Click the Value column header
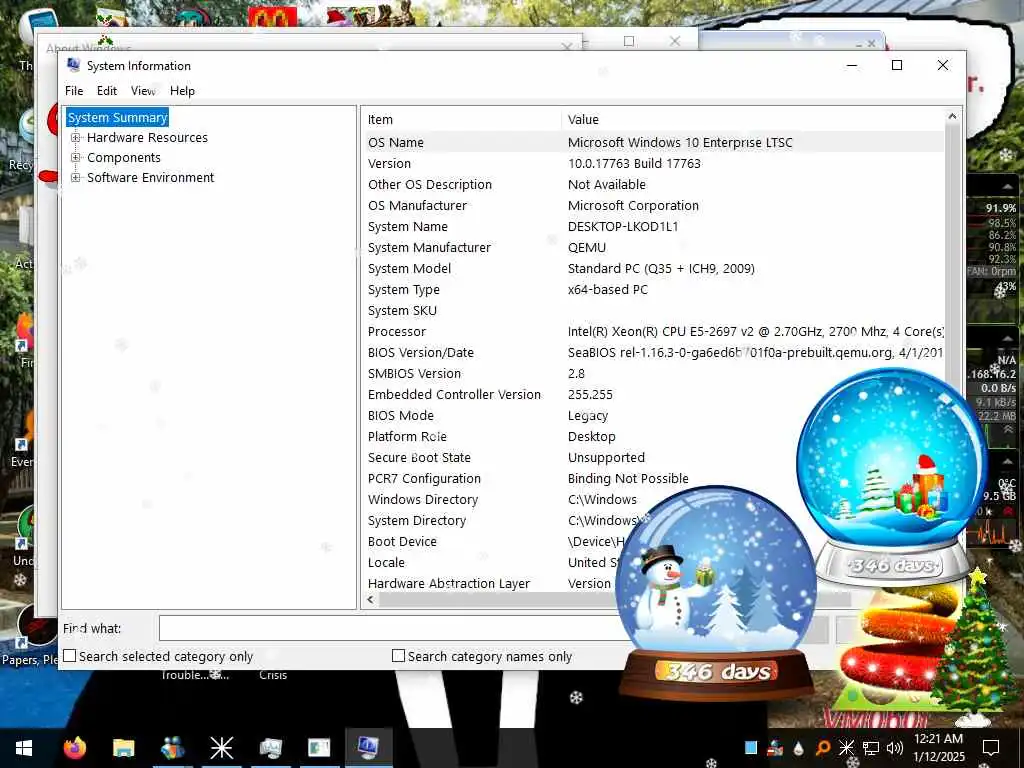The width and height of the screenshot is (1024, 768). tap(753, 120)
